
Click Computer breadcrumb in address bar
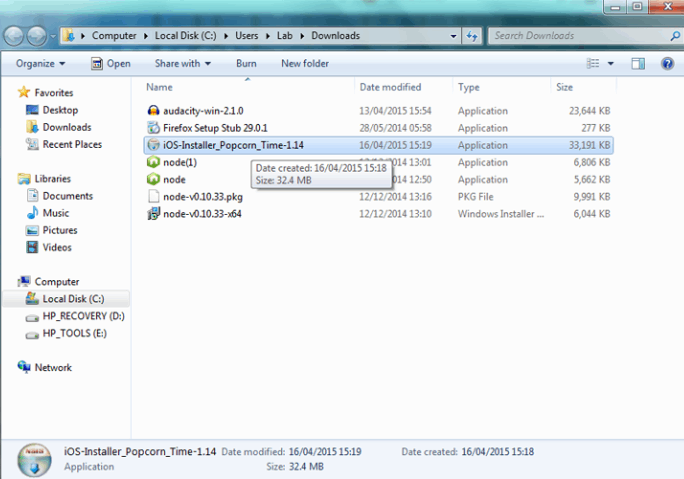[114, 36]
